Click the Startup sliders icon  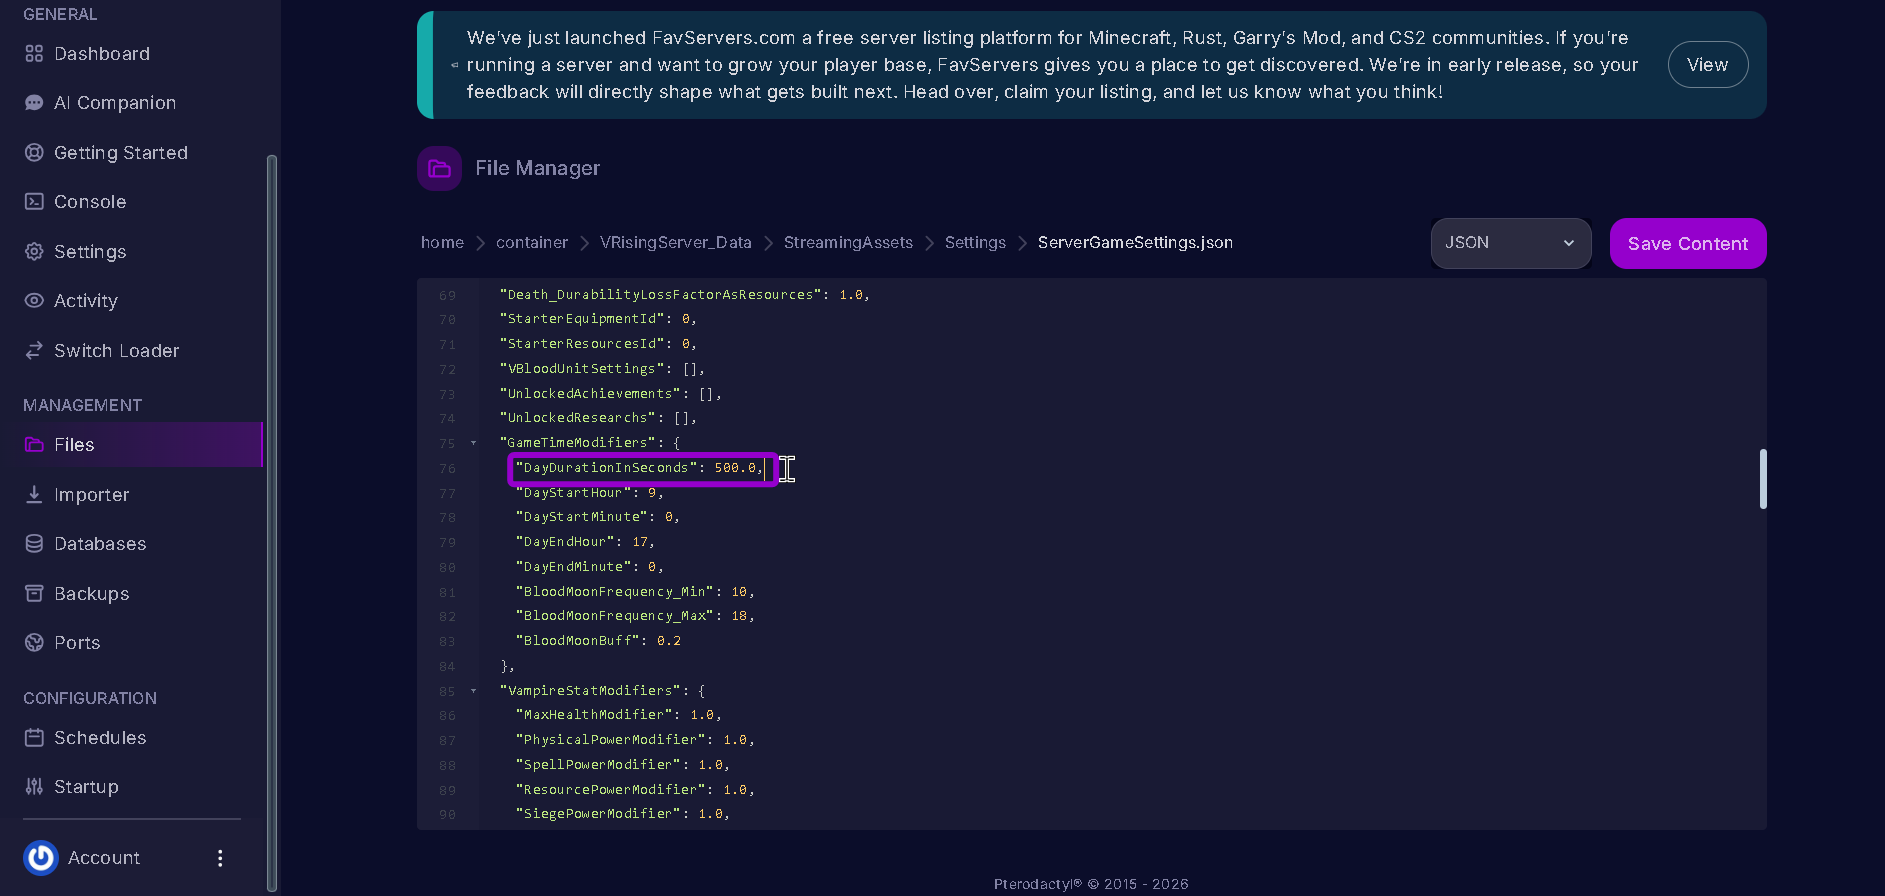click(x=34, y=787)
